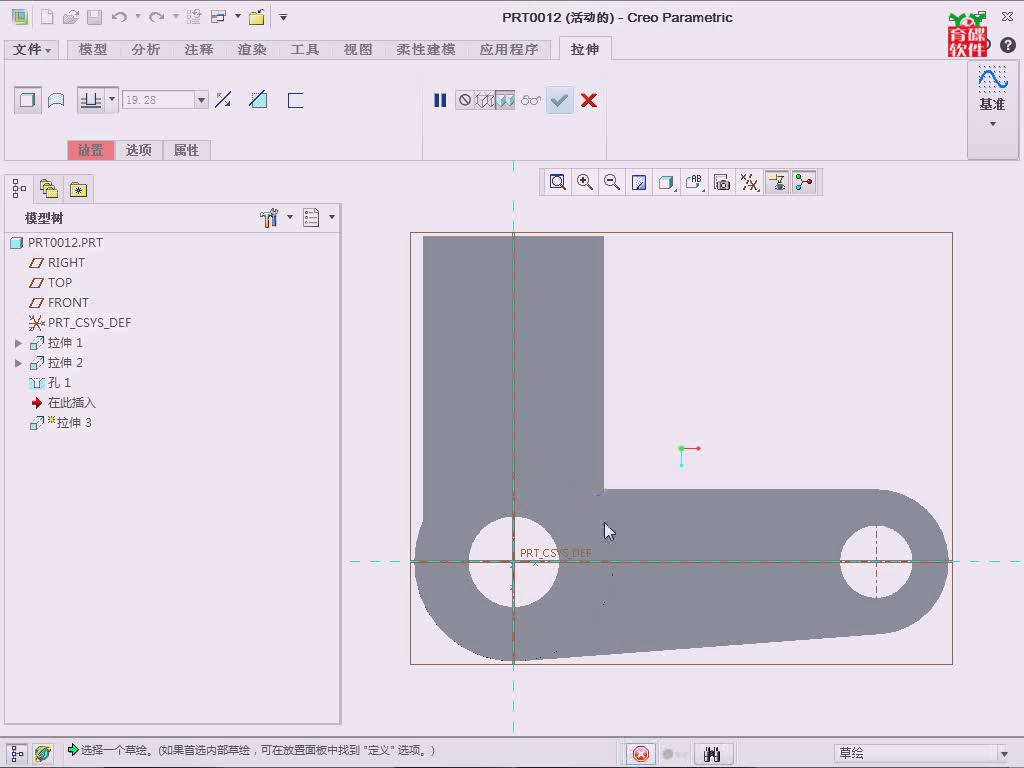Click the blind depth option icon
This screenshot has width=1024, height=768.
coord(90,100)
